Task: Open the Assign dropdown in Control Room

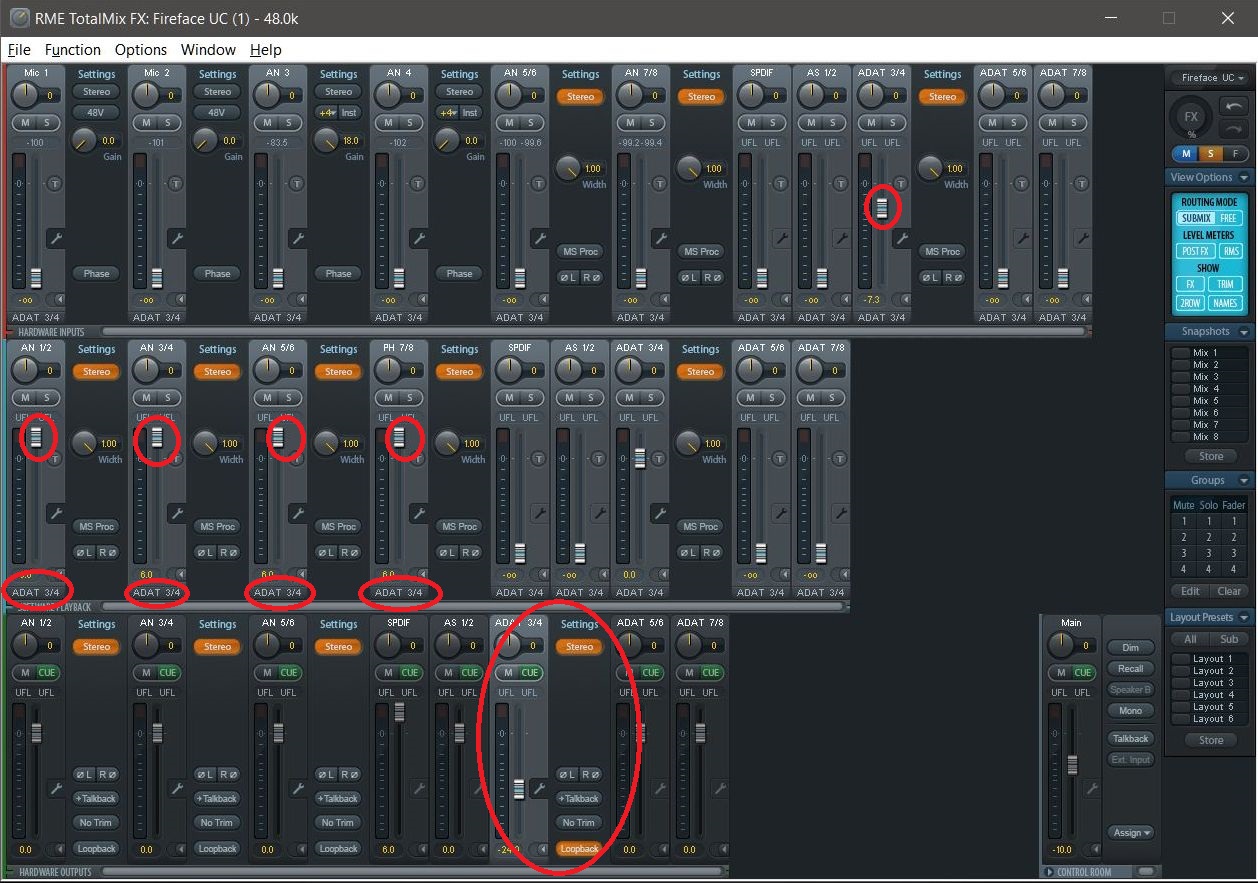Action: tap(1132, 832)
